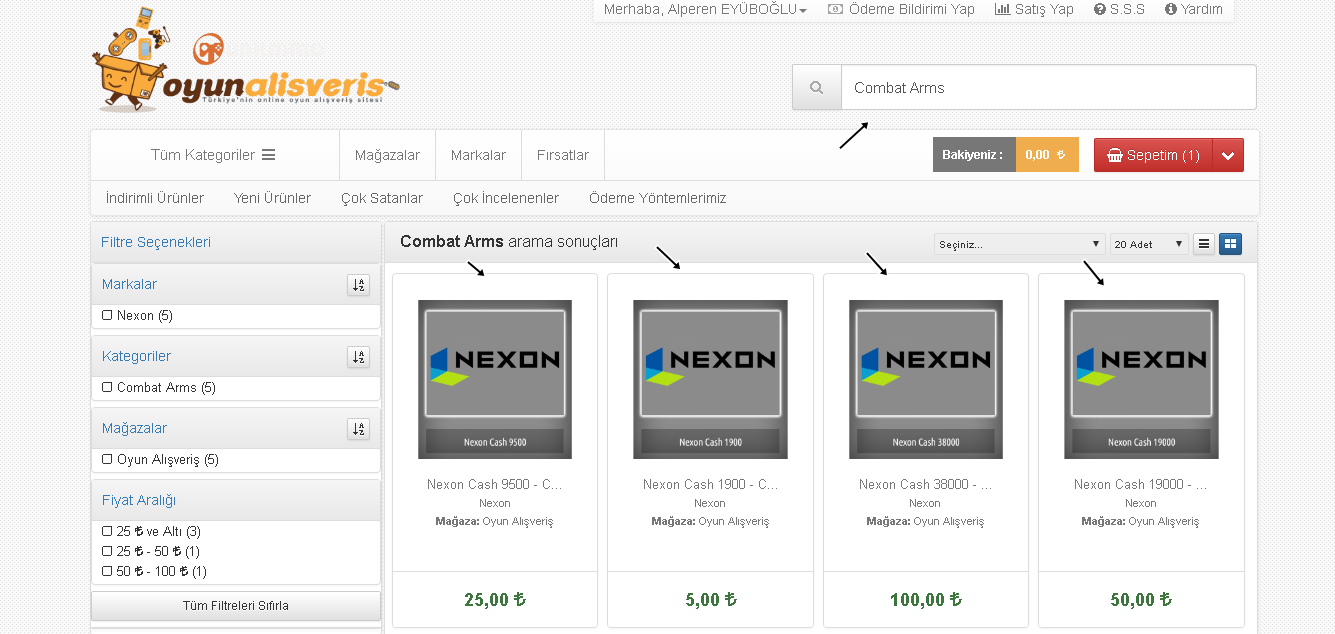The width and height of the screenshot is (1335, 634).
Task: Open the Oyun Alışveriş site logo
Action: point(245,60)
